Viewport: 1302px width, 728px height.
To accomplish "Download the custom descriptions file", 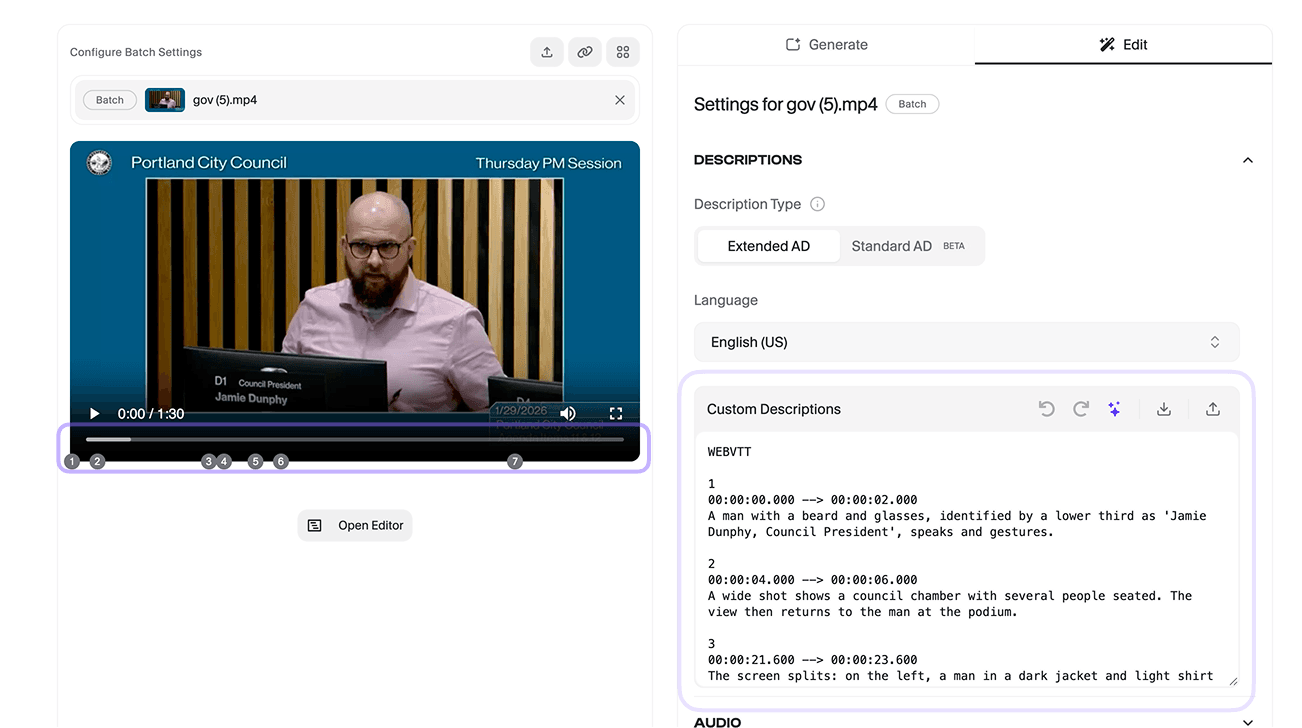I will point(1164,409).
